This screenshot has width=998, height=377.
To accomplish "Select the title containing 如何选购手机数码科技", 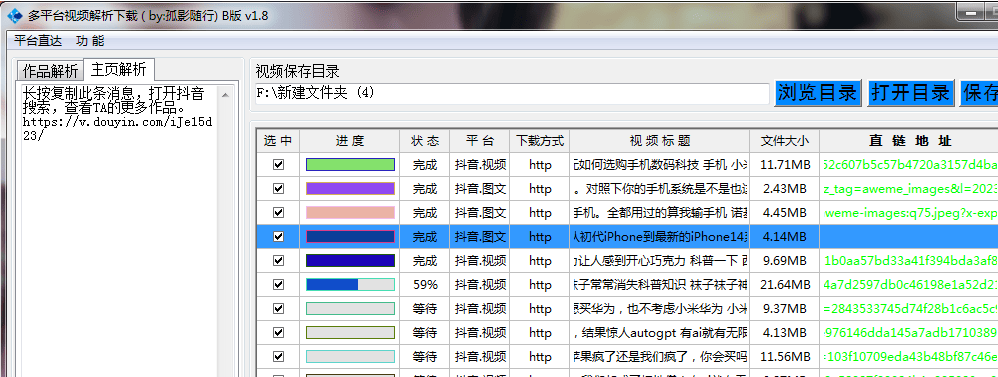I will pyautogui.click(x=660, y=165).
